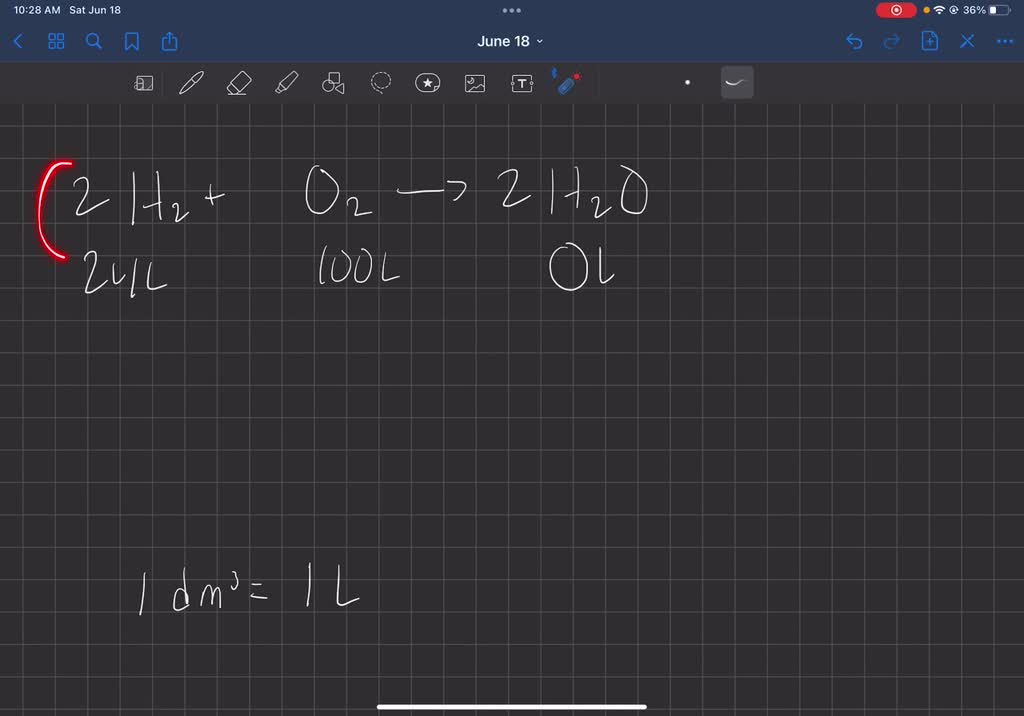The width and height of the screenshot is (1024, 716).
Task: Select the Eraser tool
Action: [x=238, y=83]
